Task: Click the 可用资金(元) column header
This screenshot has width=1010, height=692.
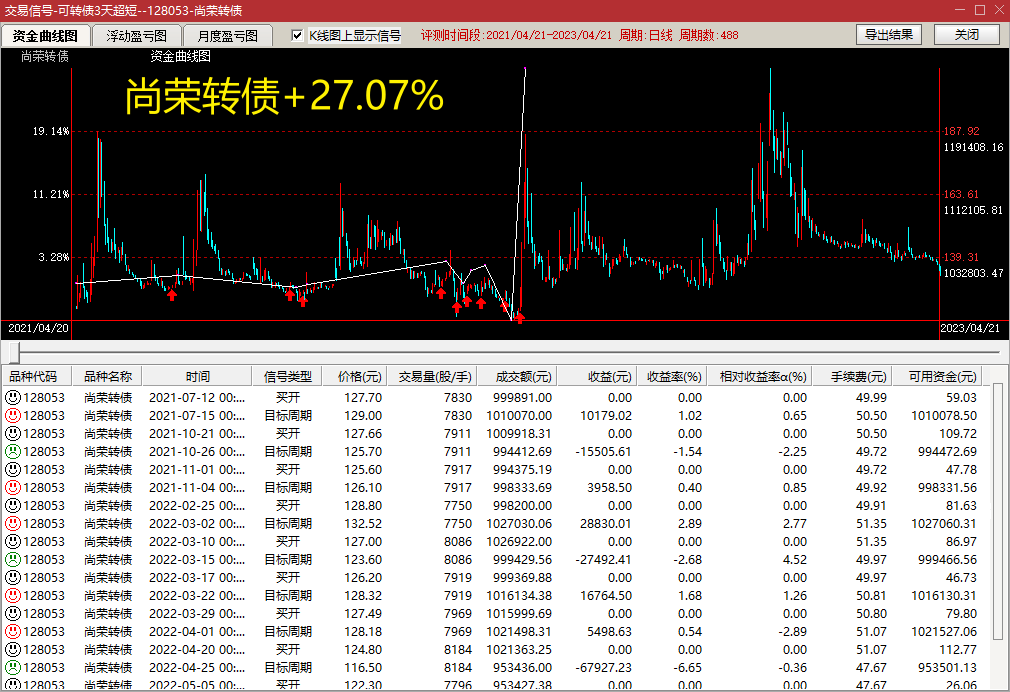Action: click(x=941, y=377)
